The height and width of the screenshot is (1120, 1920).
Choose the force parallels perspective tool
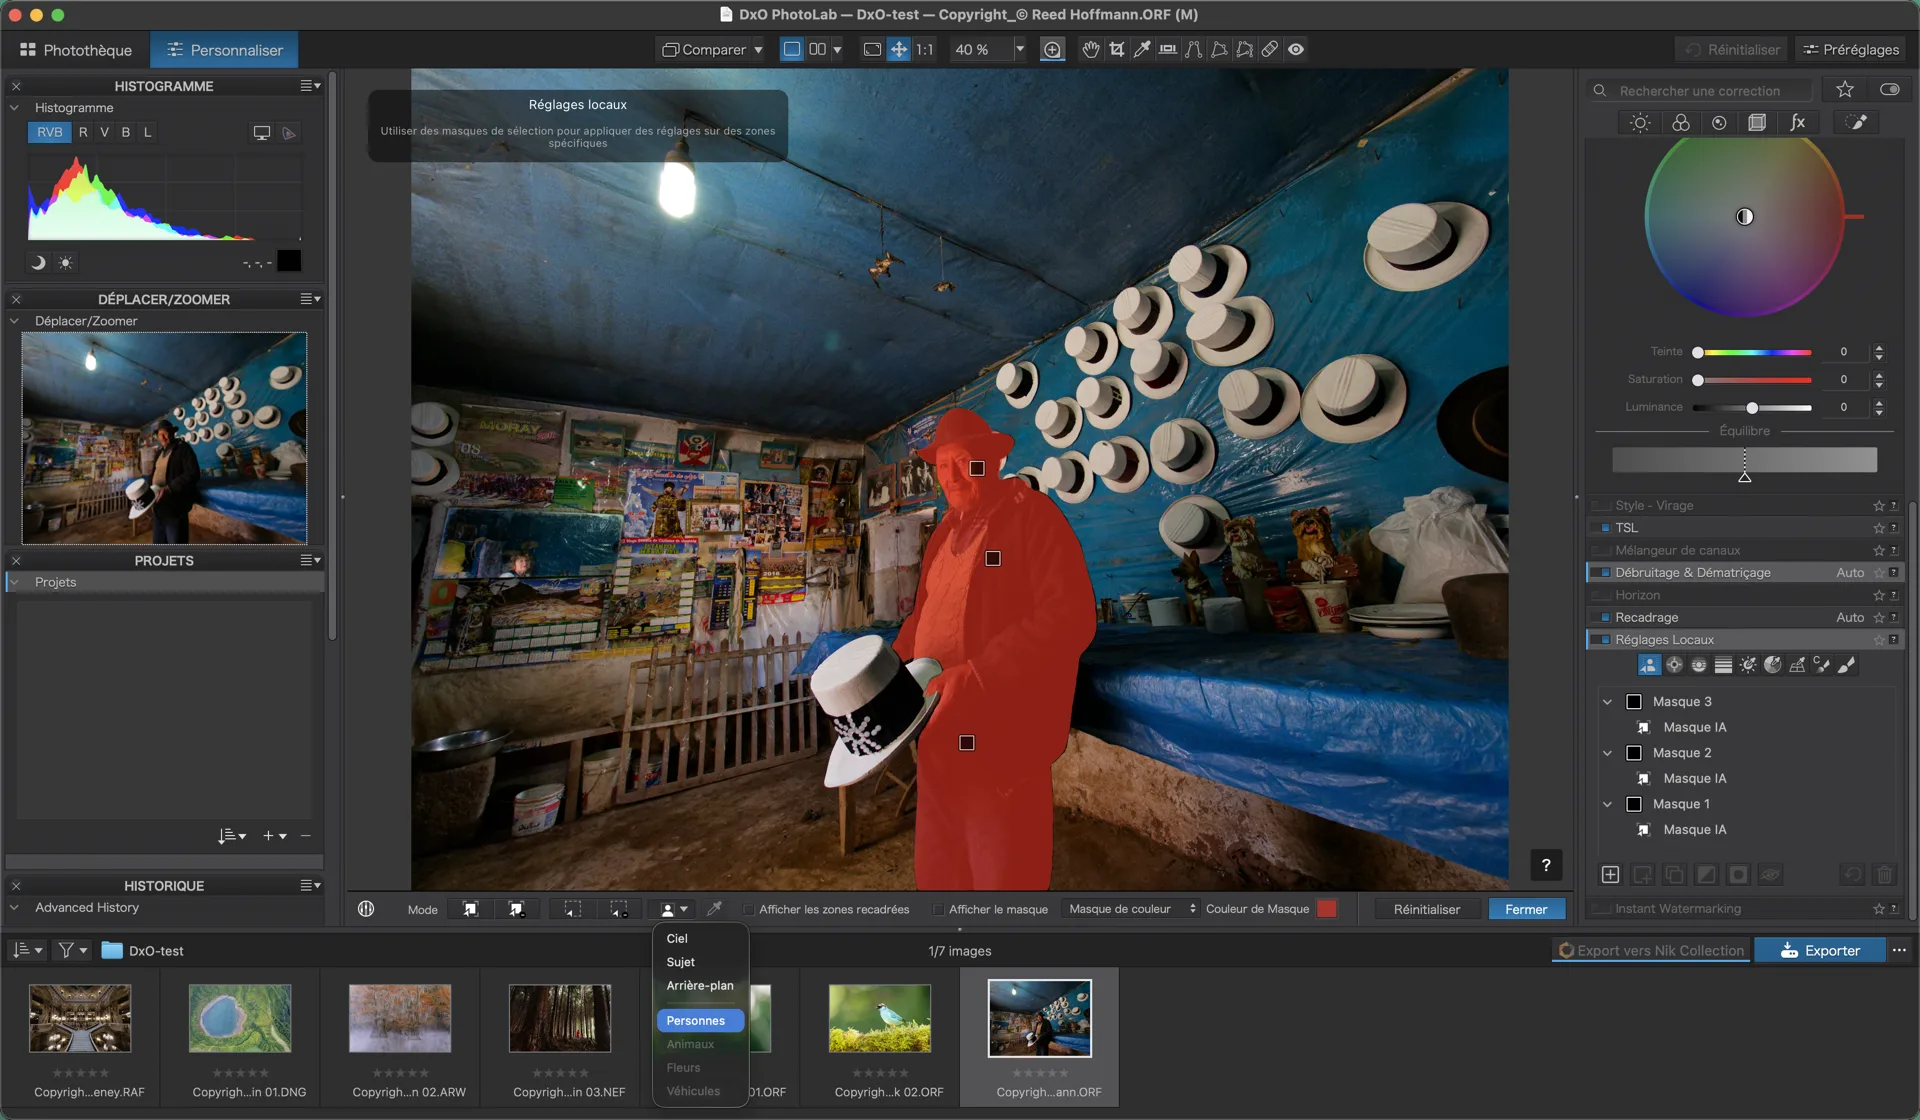1193,49
